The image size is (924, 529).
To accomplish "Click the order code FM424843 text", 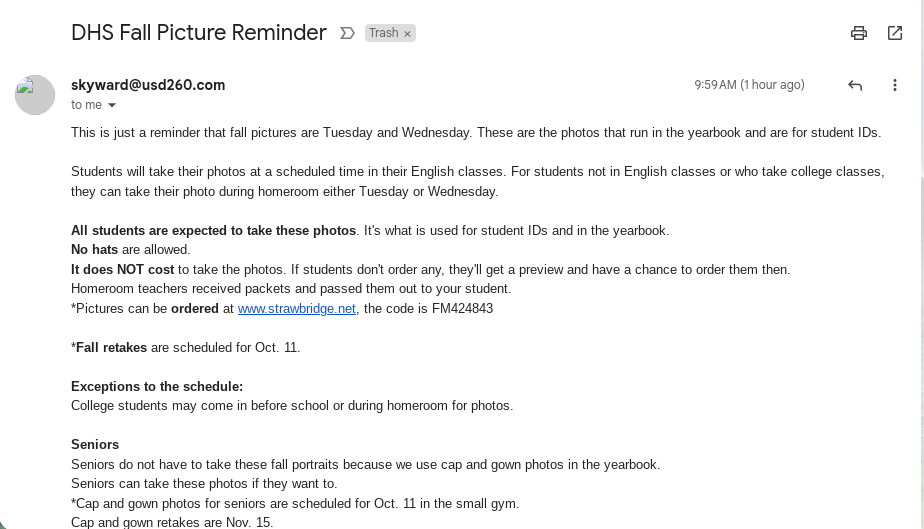I will 462,309.
